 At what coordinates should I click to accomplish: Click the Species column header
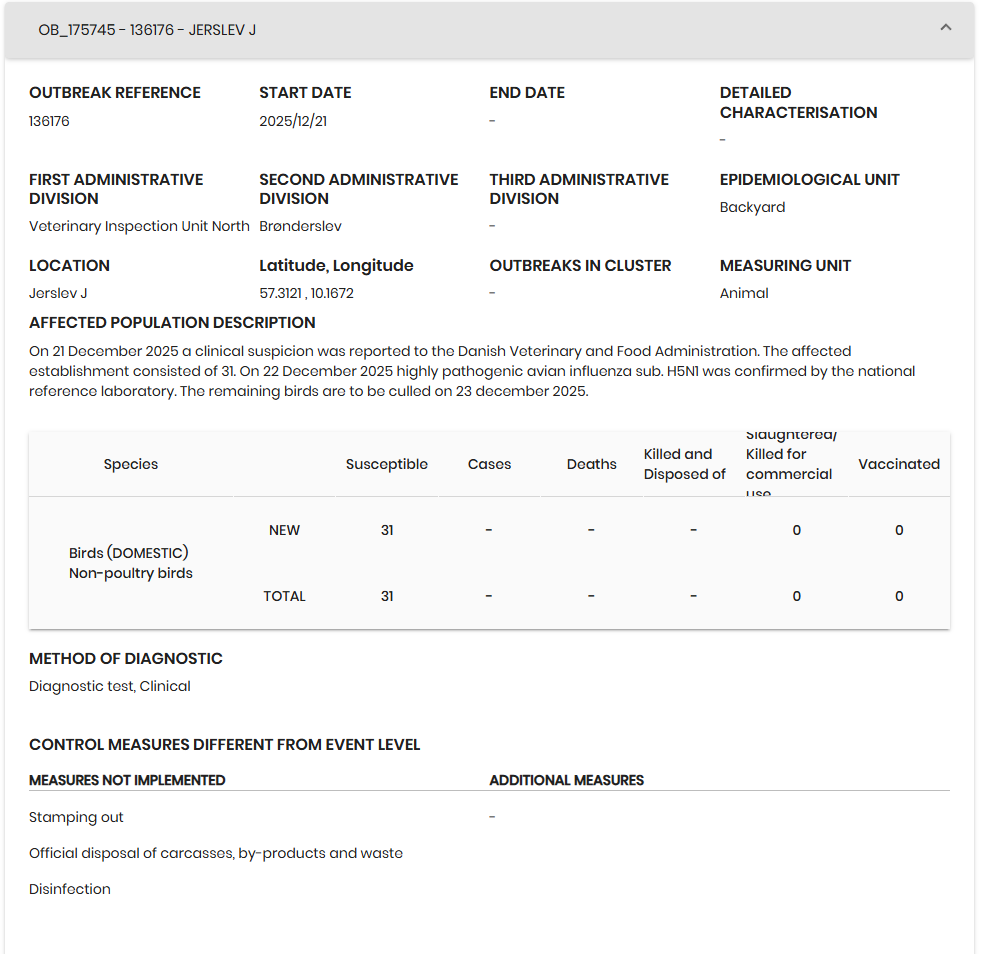[131, 464]
